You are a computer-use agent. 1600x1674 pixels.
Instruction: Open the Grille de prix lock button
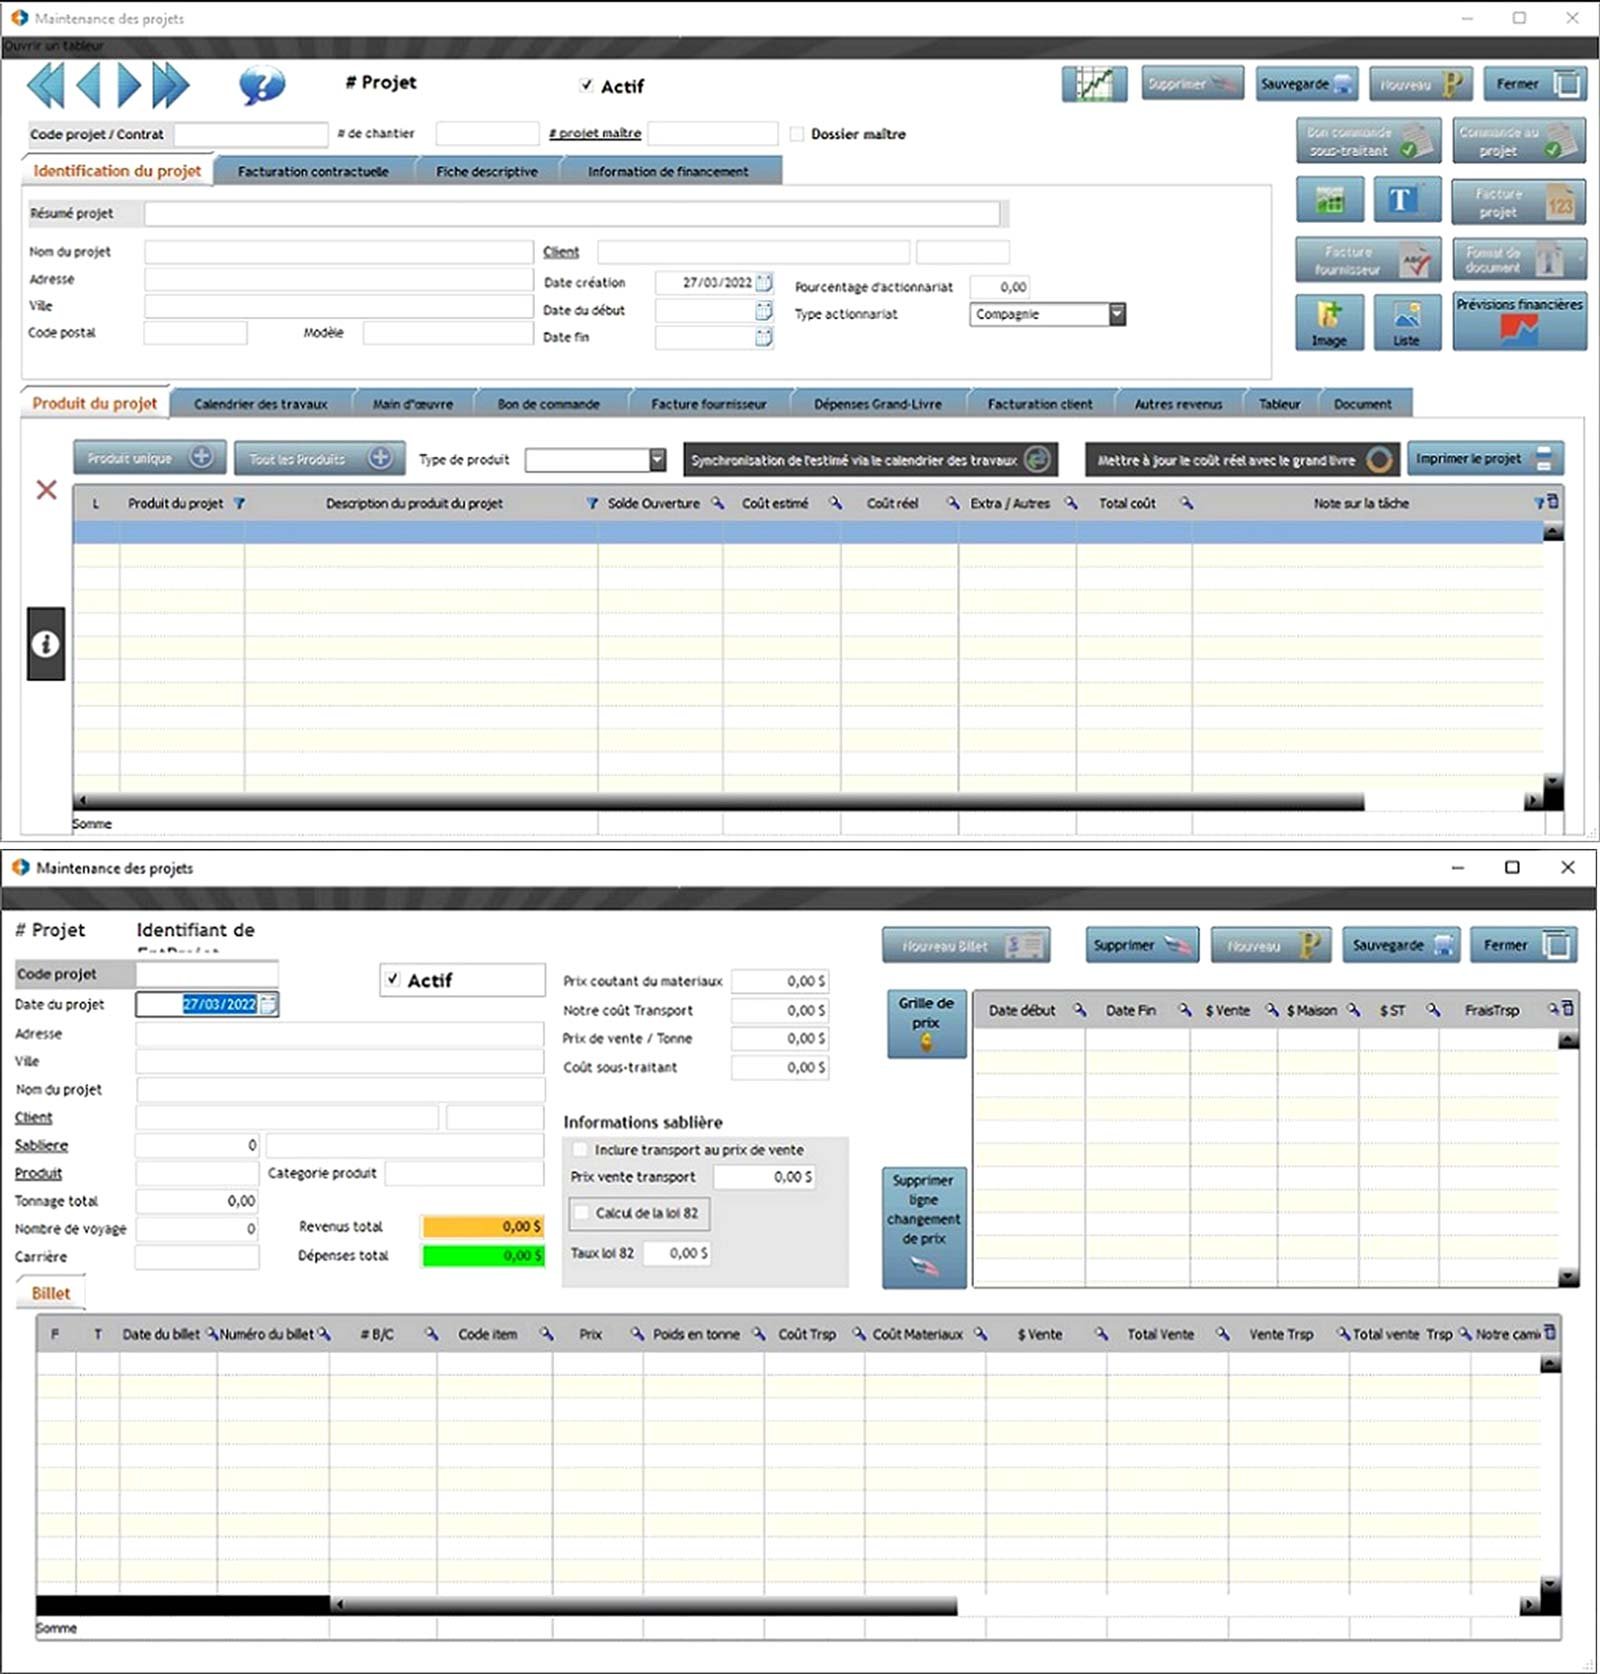[926, 1024]
